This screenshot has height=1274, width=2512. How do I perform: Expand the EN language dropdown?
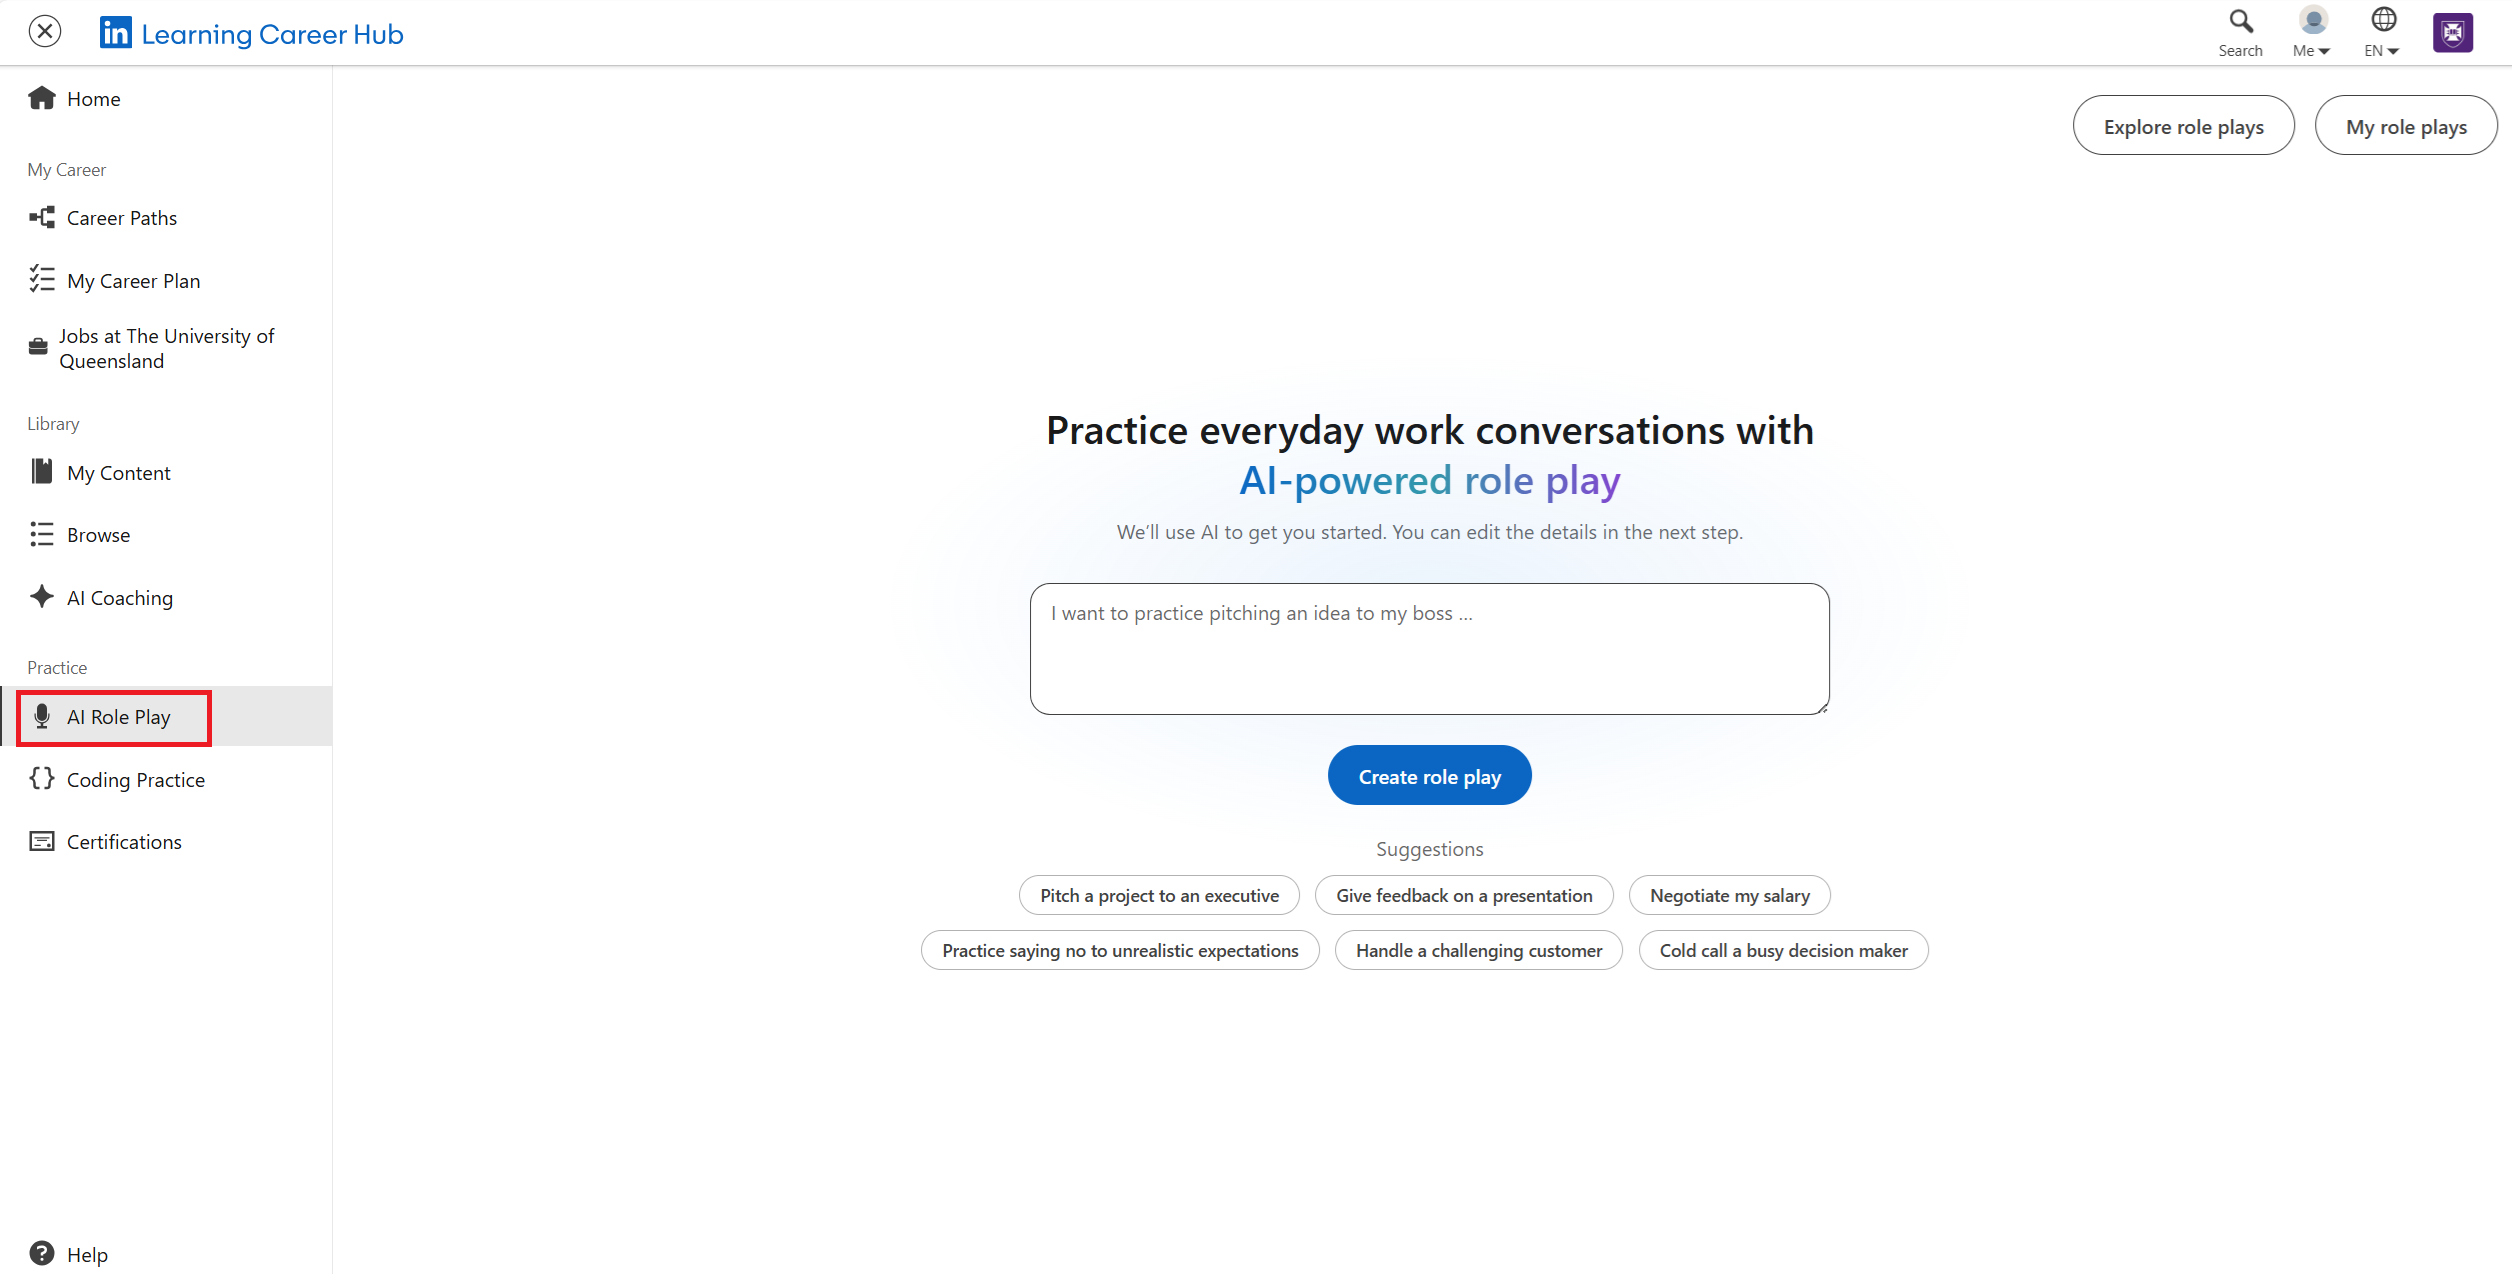(x=2382, y=30)
